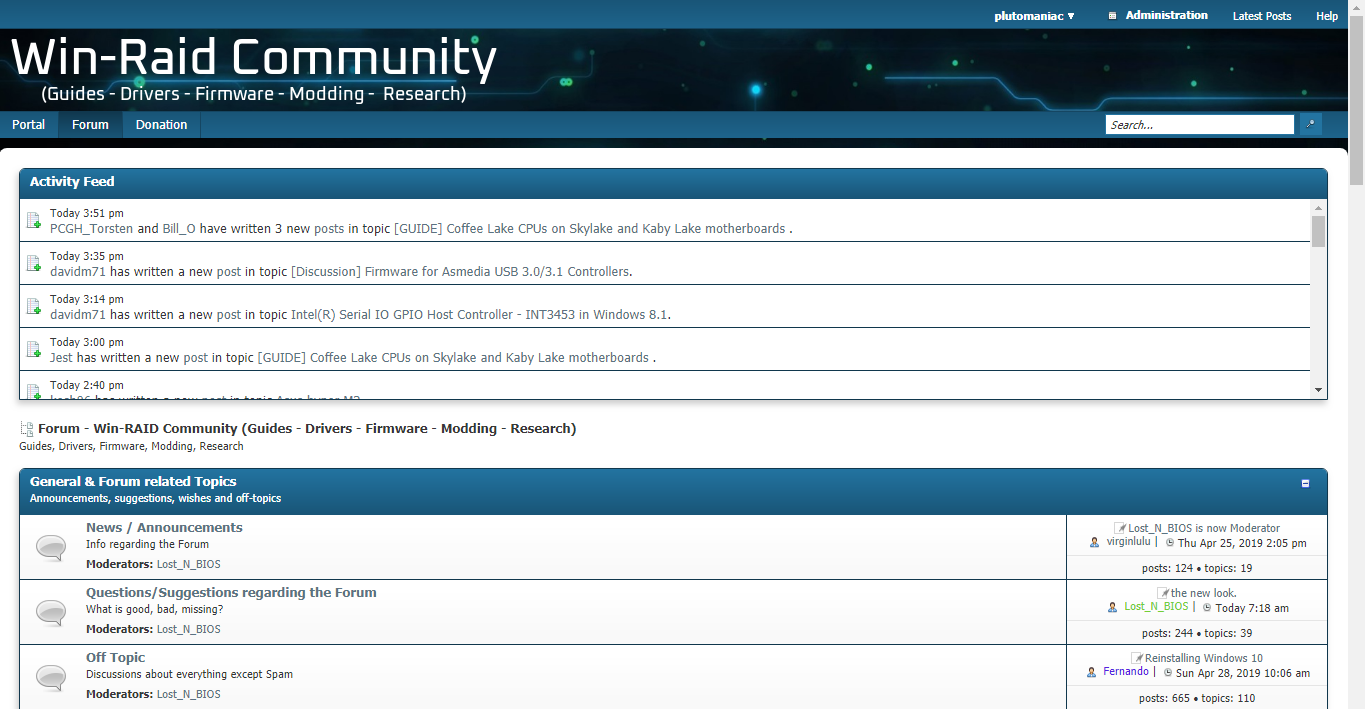Open Intel Serial IO GPIO Host Controller topic
The height and width of the screenshot is (709, 1365).
pyautogui.click(x=480, y=315)
